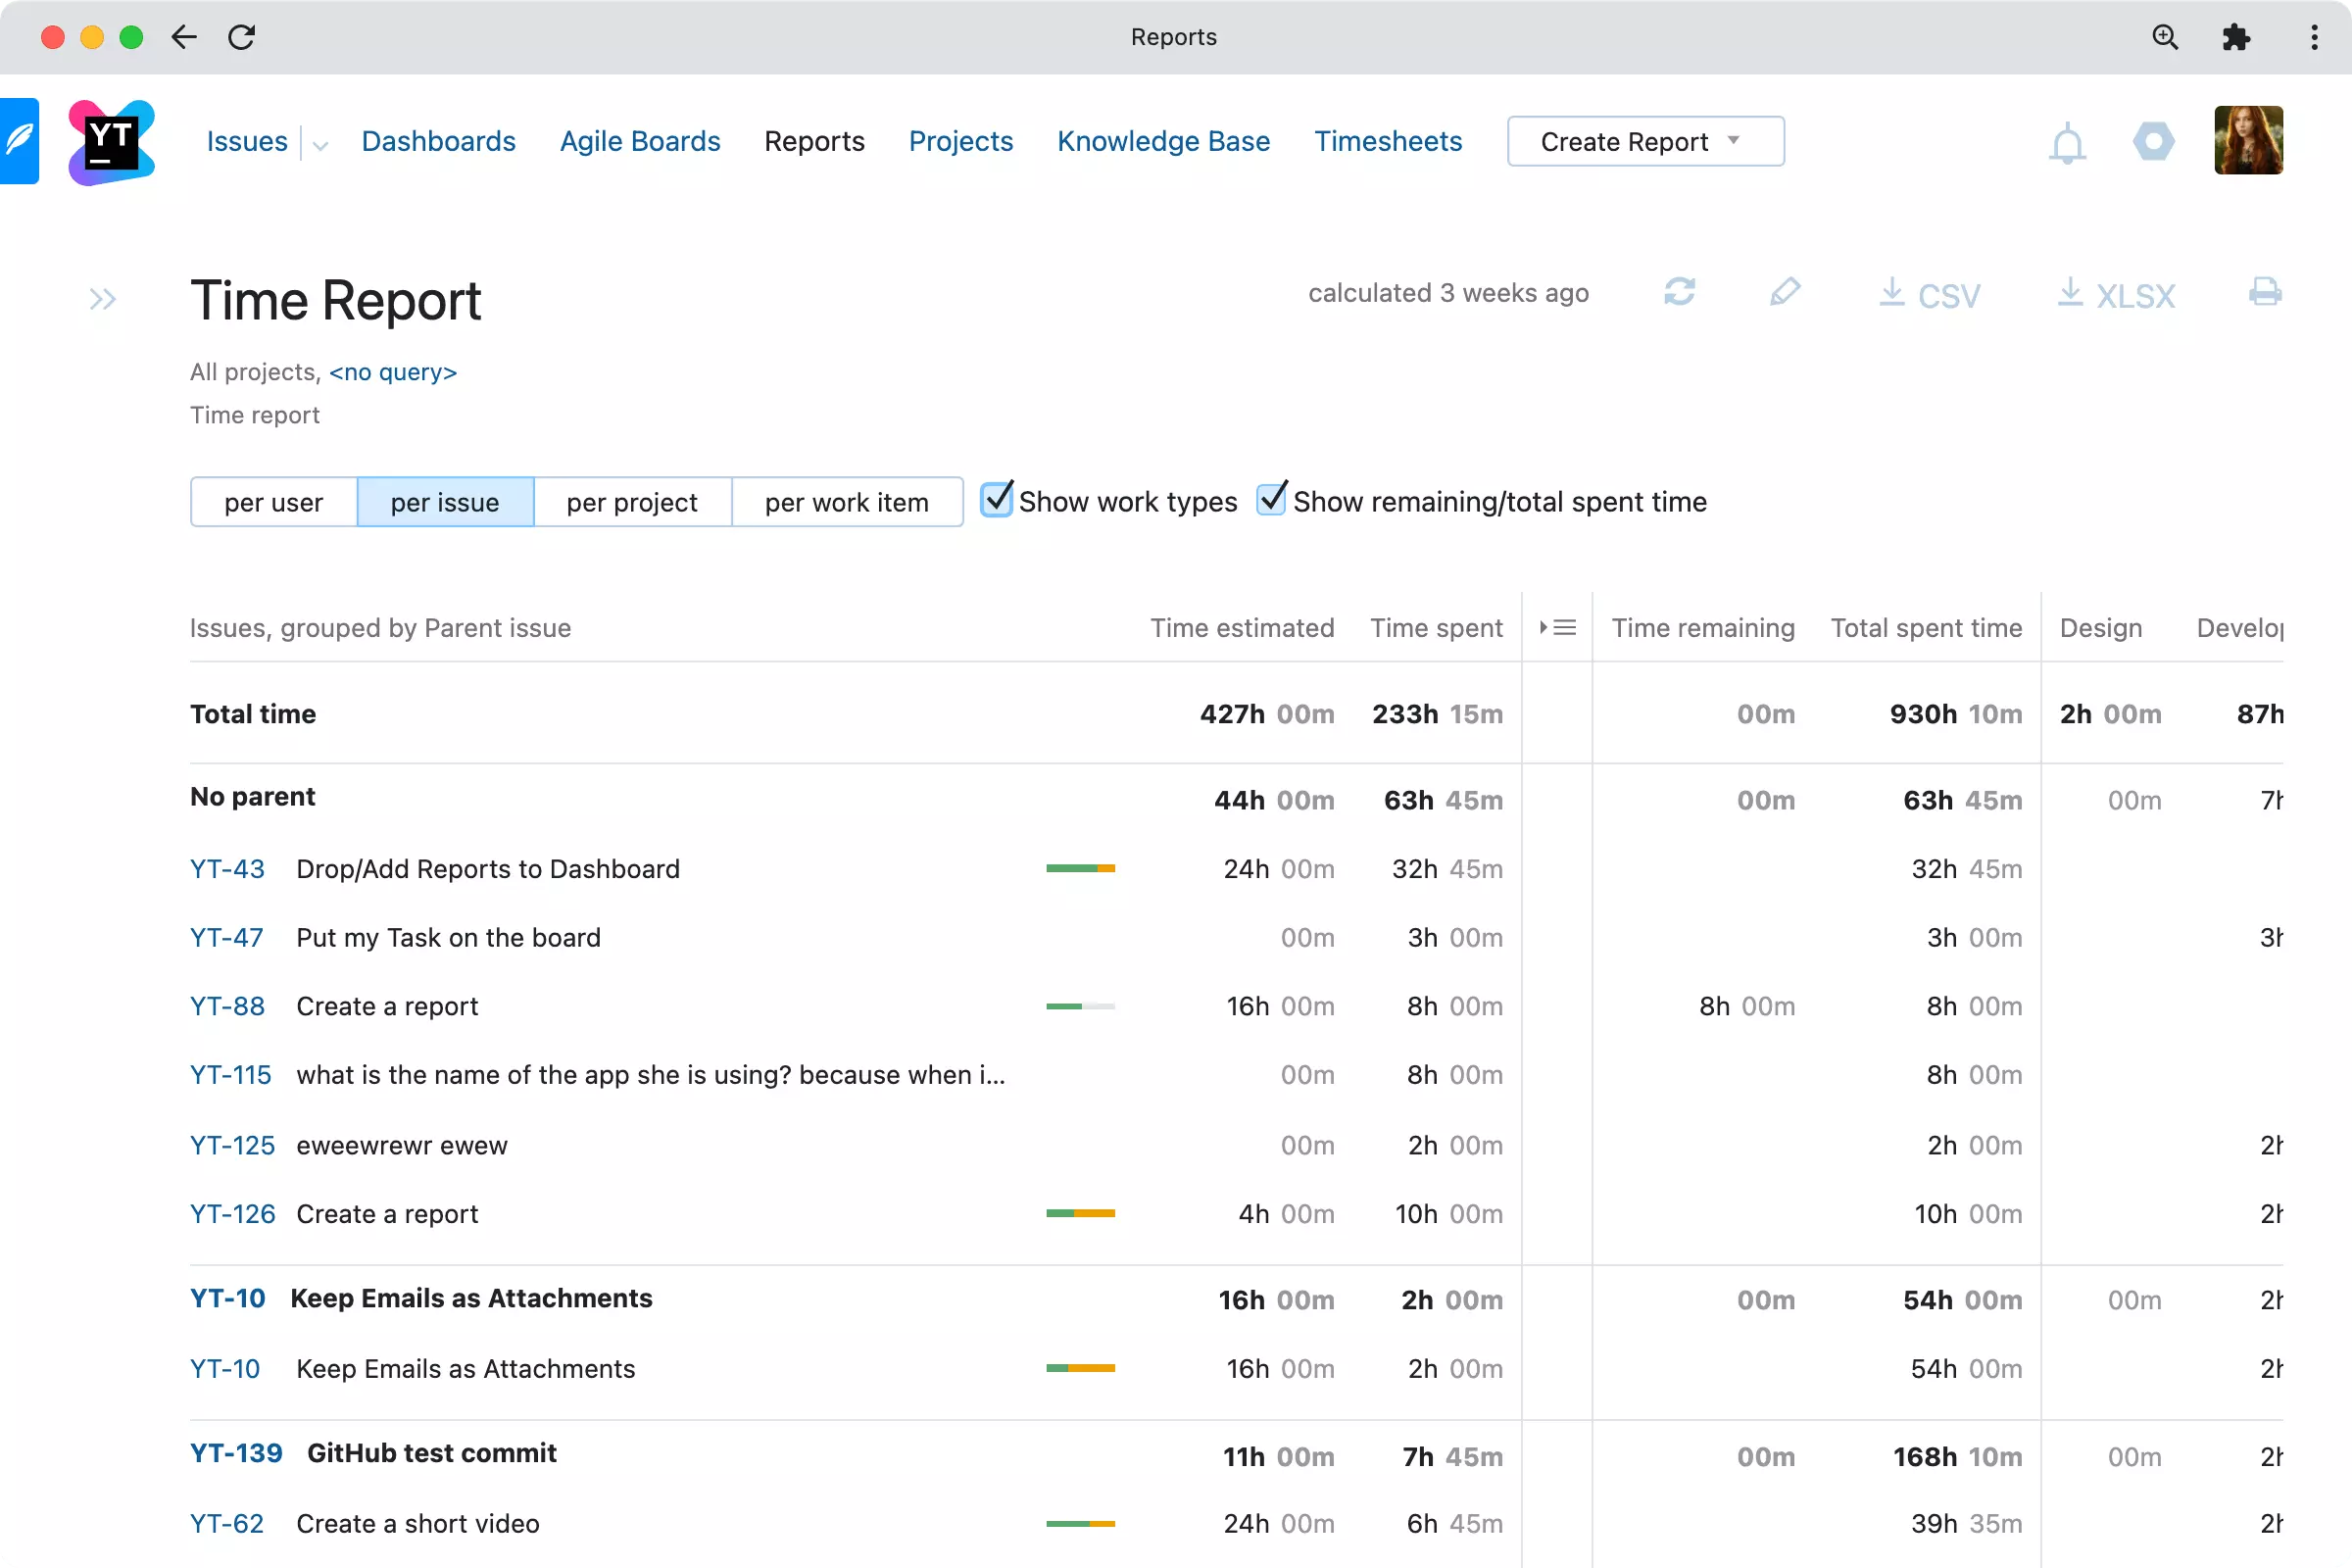Click the Knowledge Base menu item
2352x1568 pixels.
1162,142
